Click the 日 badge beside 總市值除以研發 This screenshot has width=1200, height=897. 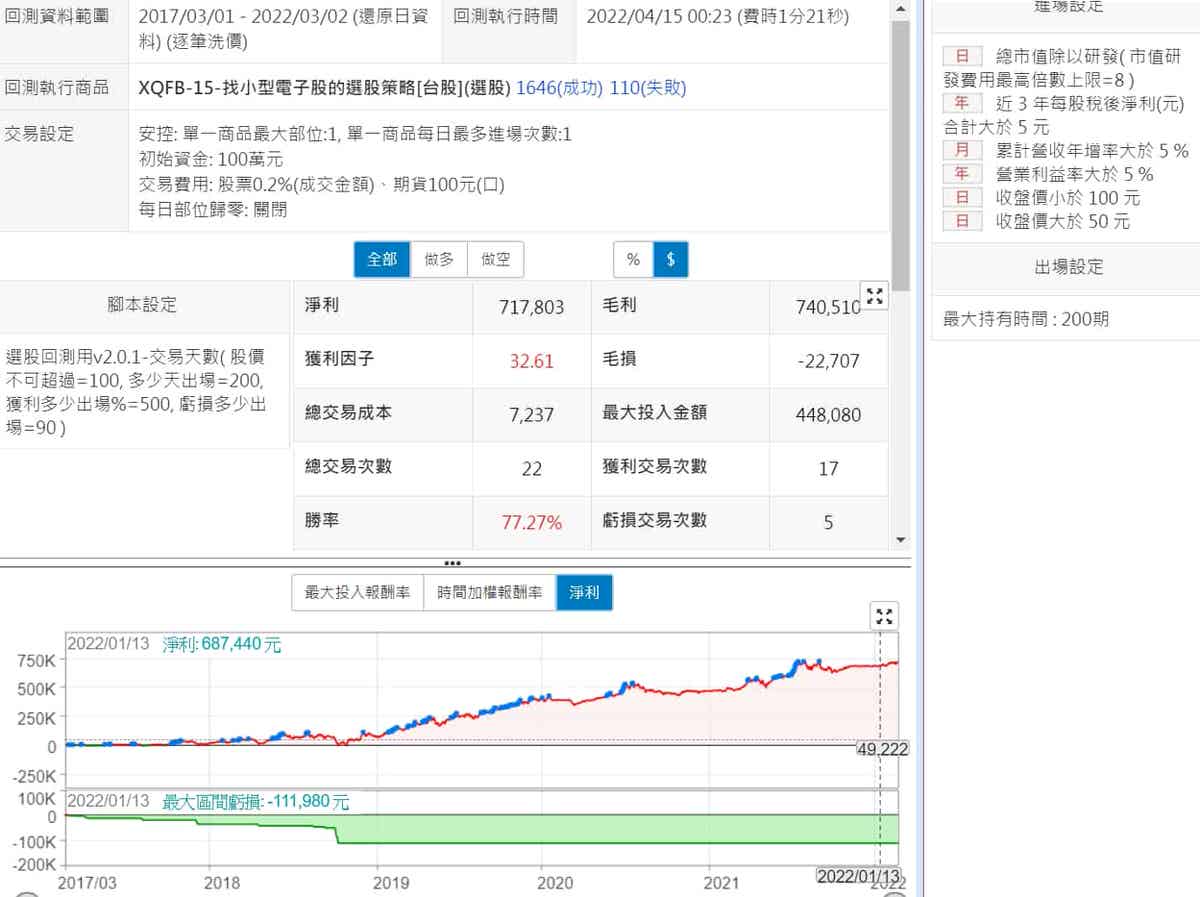click(x=962, y=56)
